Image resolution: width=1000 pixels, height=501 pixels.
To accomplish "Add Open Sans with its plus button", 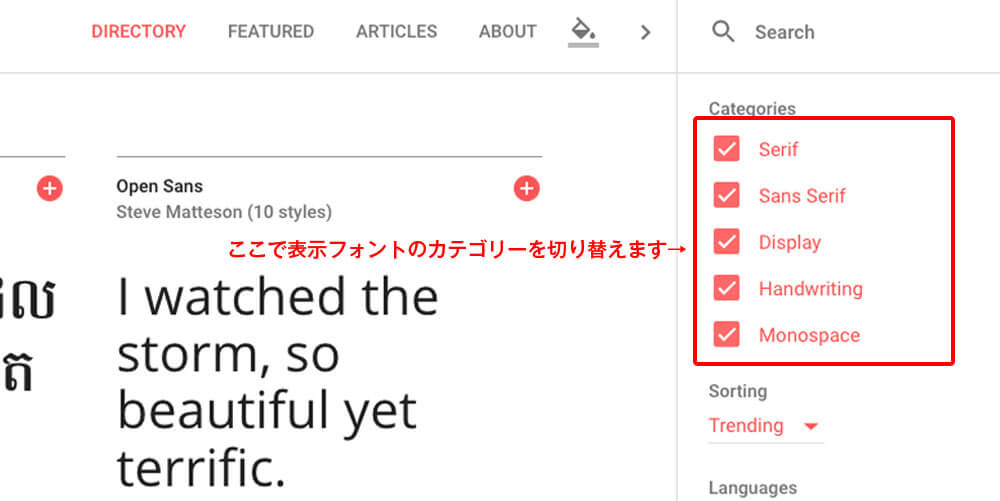I will coord(526,188).
